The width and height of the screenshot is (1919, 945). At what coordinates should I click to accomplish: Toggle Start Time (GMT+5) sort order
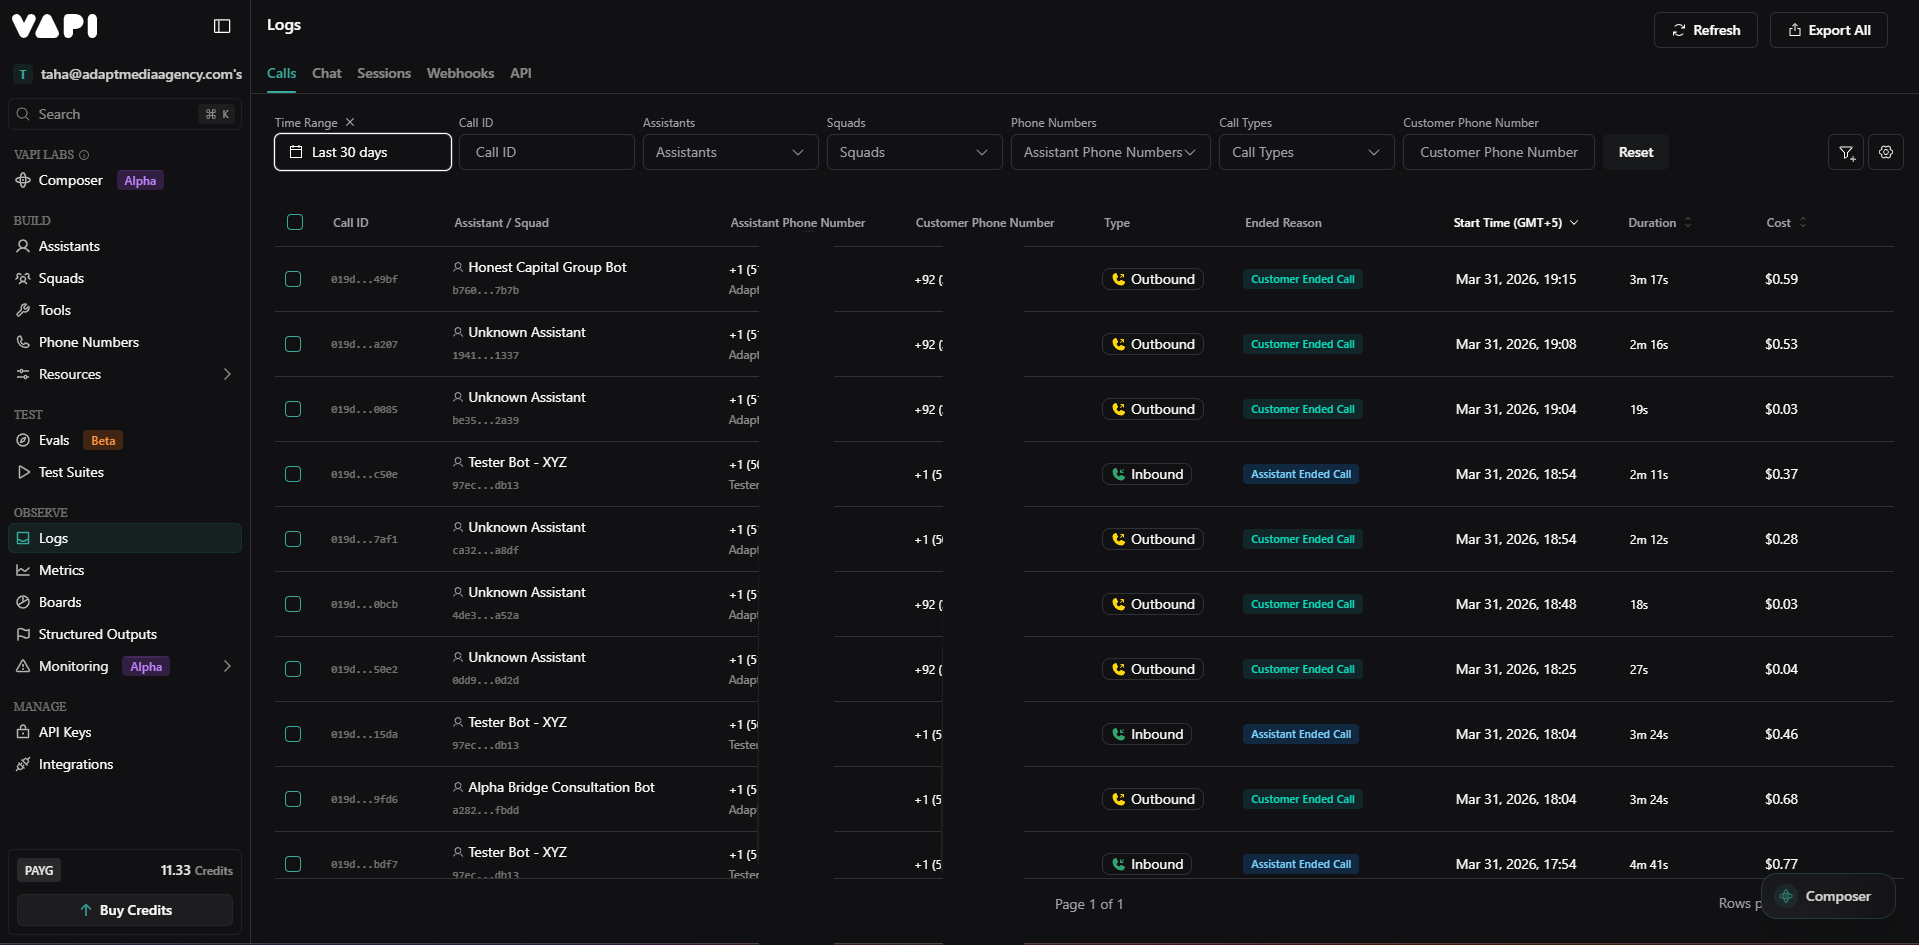1516,223
